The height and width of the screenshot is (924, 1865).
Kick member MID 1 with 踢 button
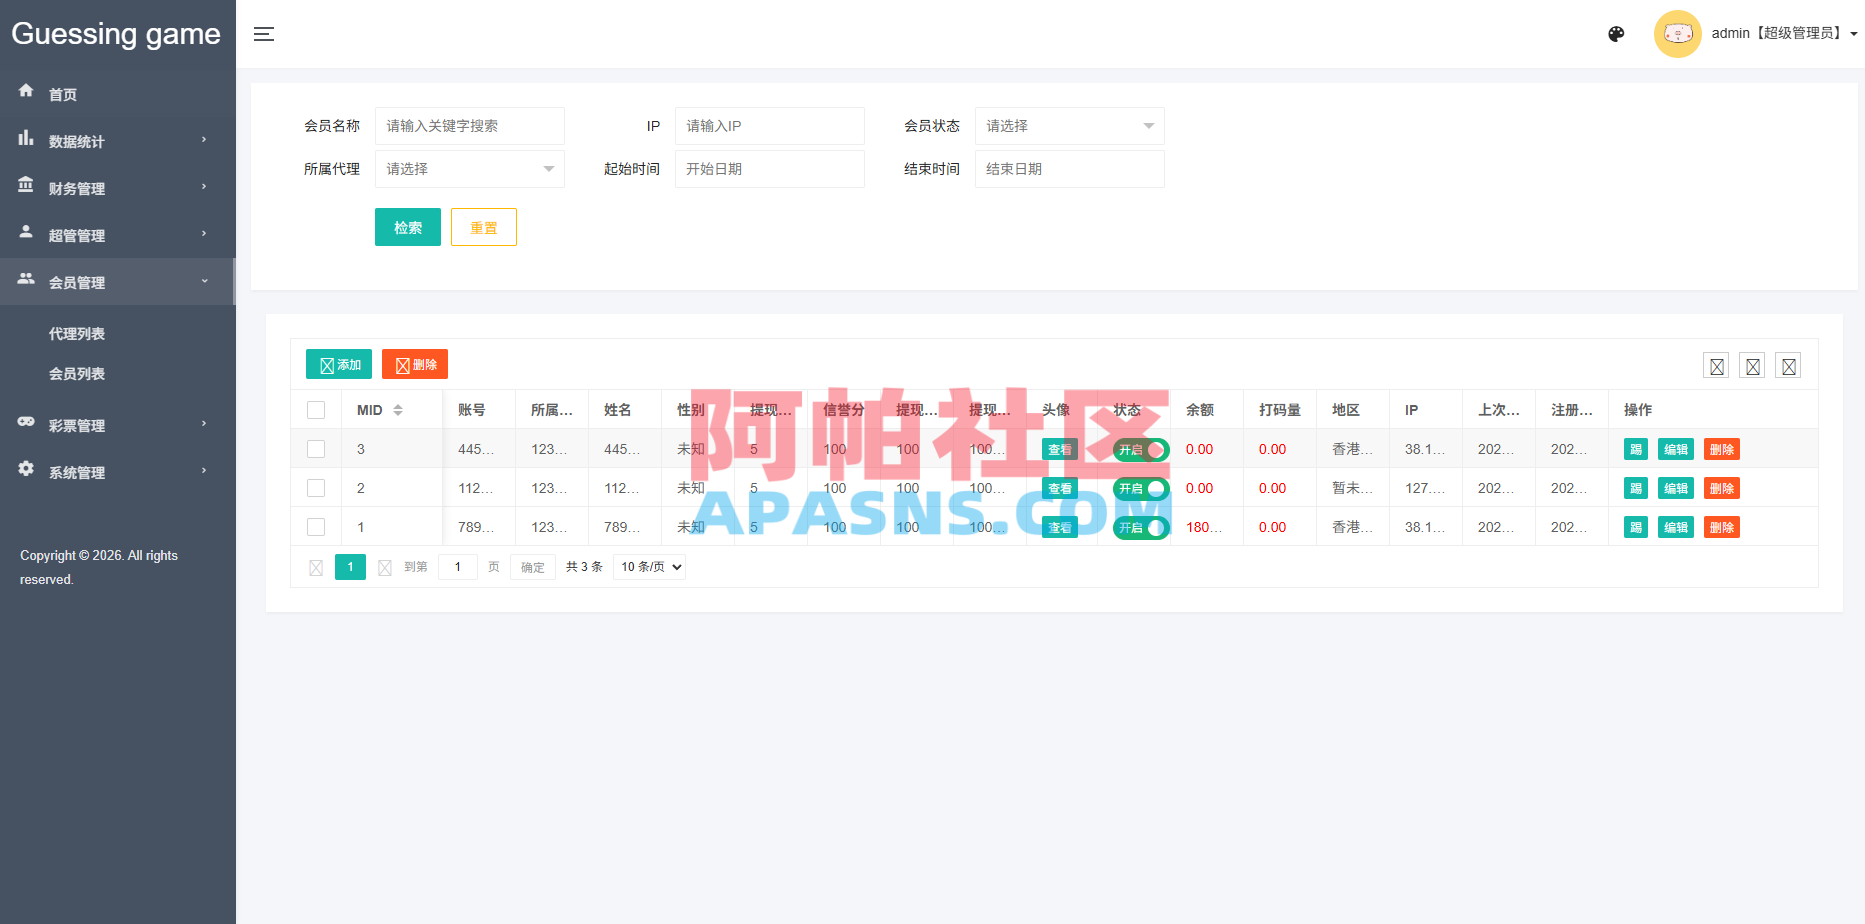pyautogui.click(x=1635, y=527)
